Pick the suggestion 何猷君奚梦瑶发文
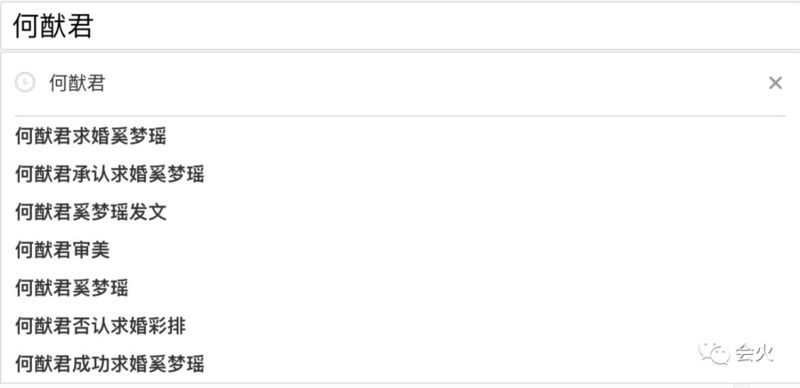Screen dimensions: 800x388 pyautogui.click(x=90, y=212)
